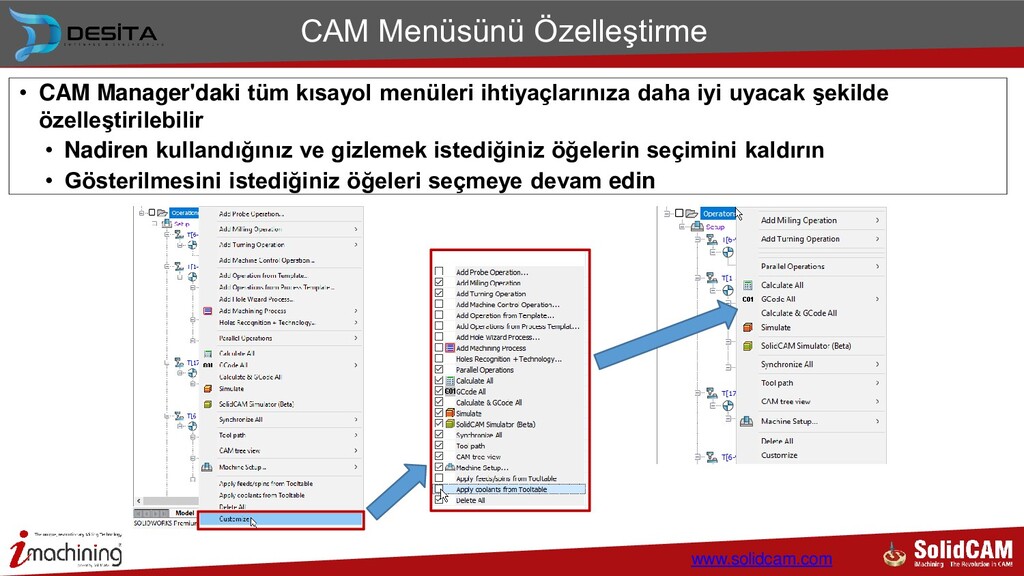The width and height of the screenshot is (1024, 576).
Task: Click SolidCAM Simulator icon in customize checklist
Action: (450, 424)
